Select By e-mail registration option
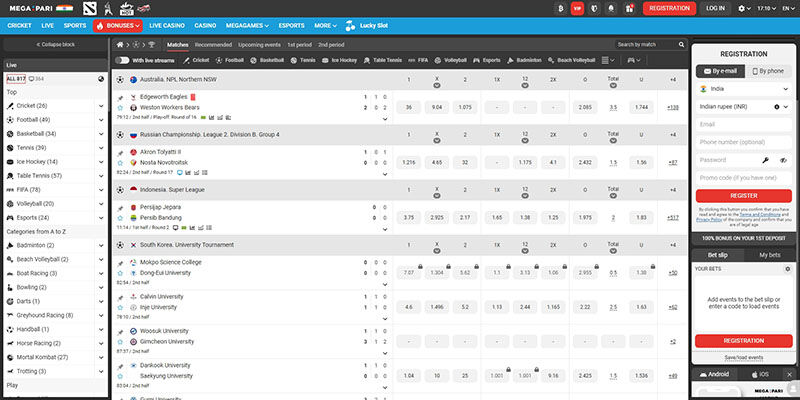800x400 pixels. point(720,71)
